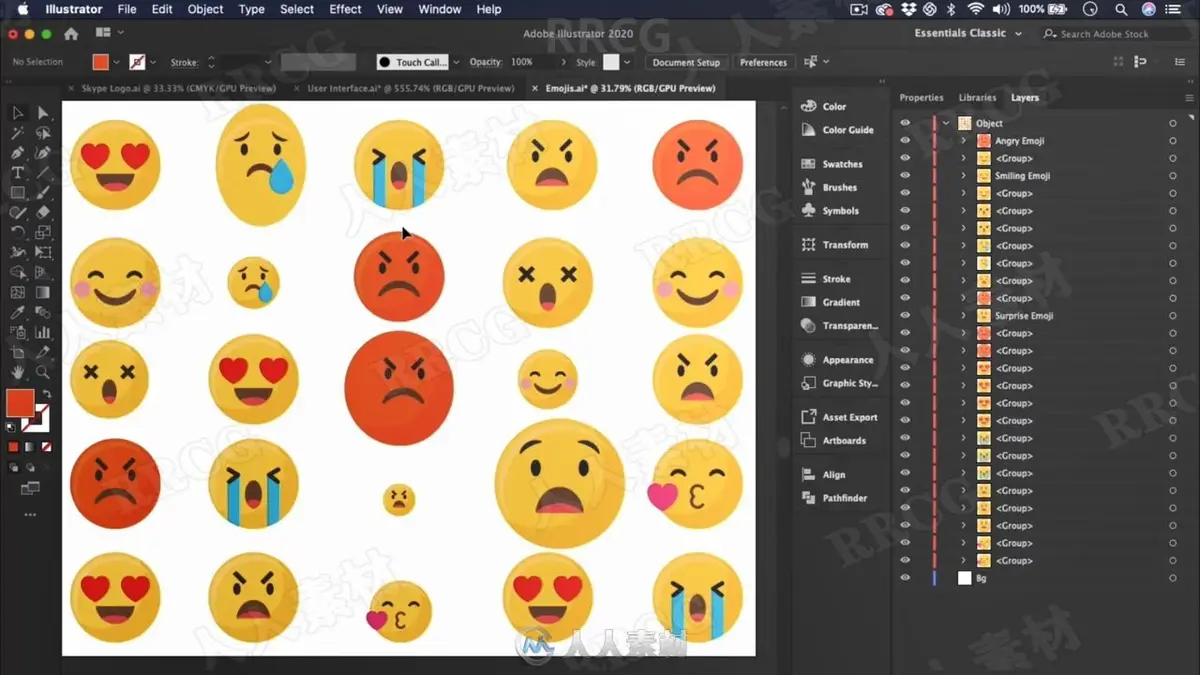1200x675 pixels.
Task: Toggle visibility of Angry Emoji layer
Action: [905, 141]
